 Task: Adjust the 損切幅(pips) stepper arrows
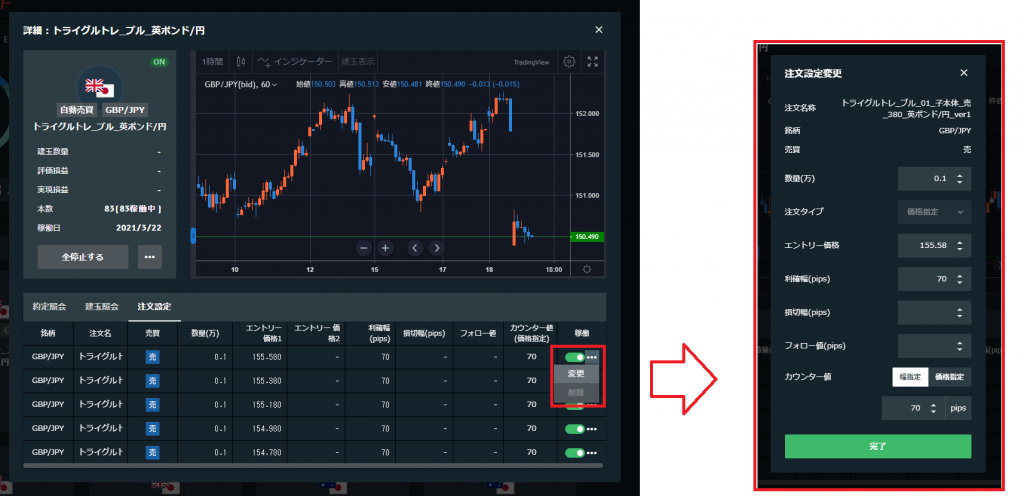pyautogui.click(x=959, y=313)
